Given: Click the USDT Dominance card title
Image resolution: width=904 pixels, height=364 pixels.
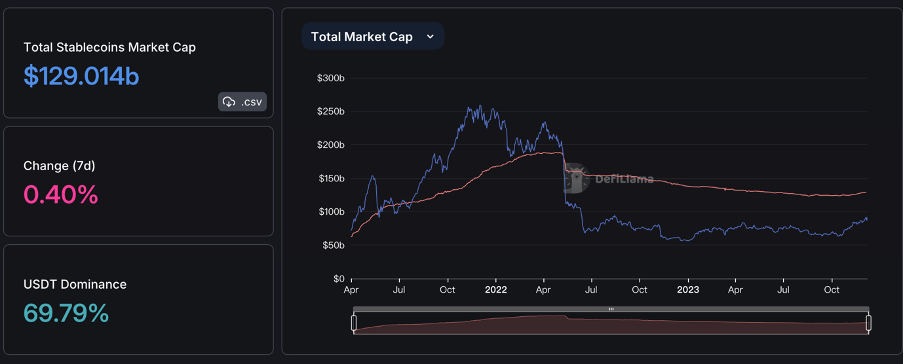Looking at the screenshot, I should click(x=75, y=284).
